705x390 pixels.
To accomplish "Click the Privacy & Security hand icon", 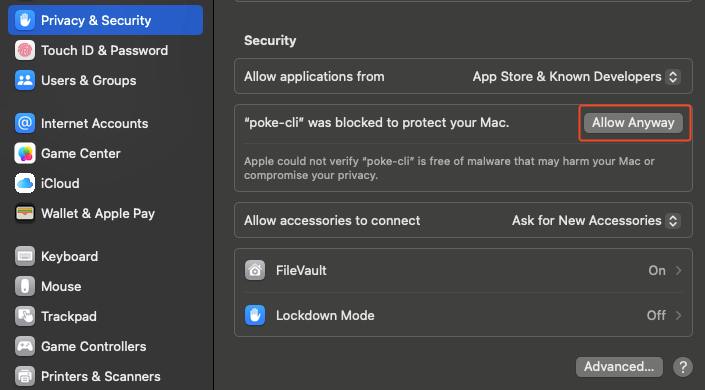I will pos(25,20).
